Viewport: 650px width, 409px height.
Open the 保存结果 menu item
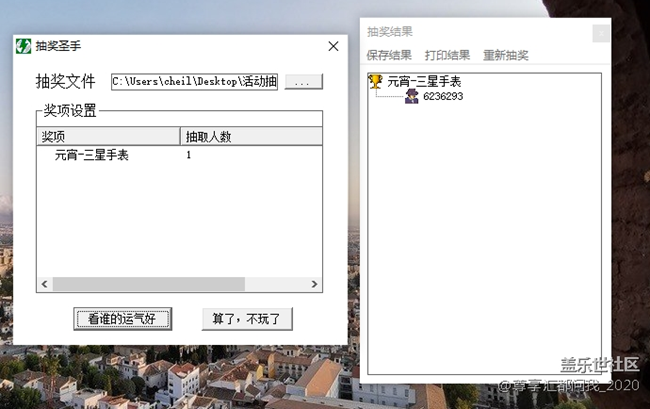(389, 55)
